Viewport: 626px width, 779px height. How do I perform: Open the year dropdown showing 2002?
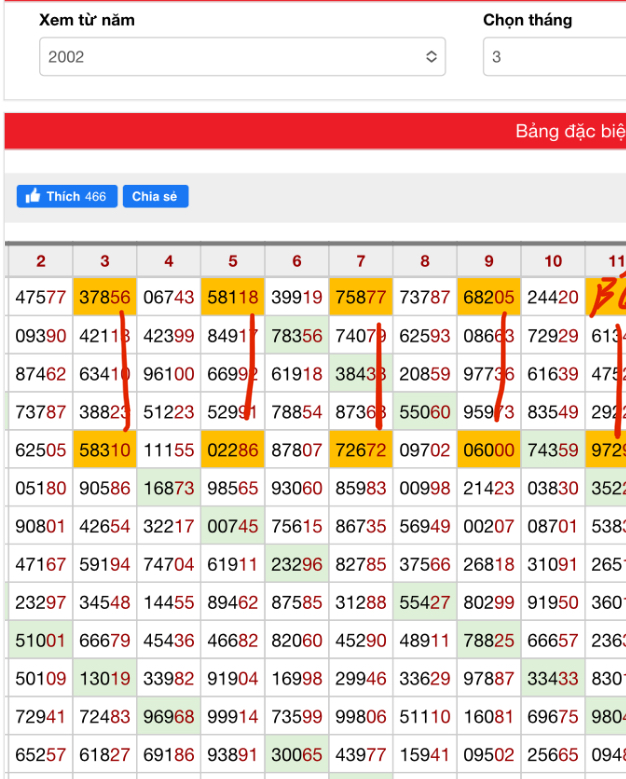tap(242, 57)
